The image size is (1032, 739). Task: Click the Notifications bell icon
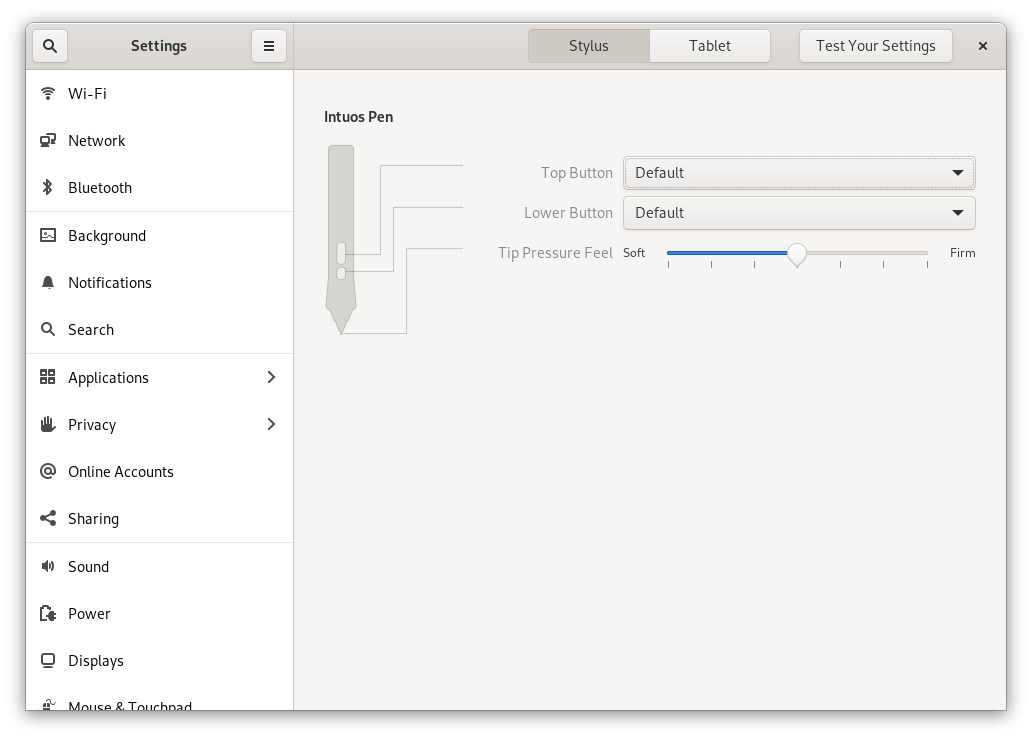pyautogui.click(x=47, y=282)
